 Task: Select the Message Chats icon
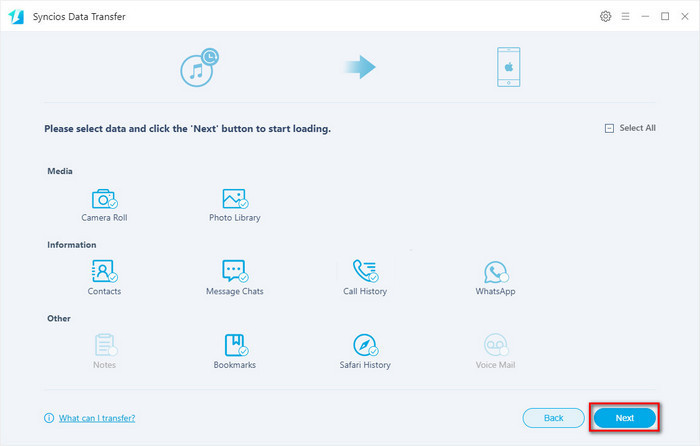(235, 271)
